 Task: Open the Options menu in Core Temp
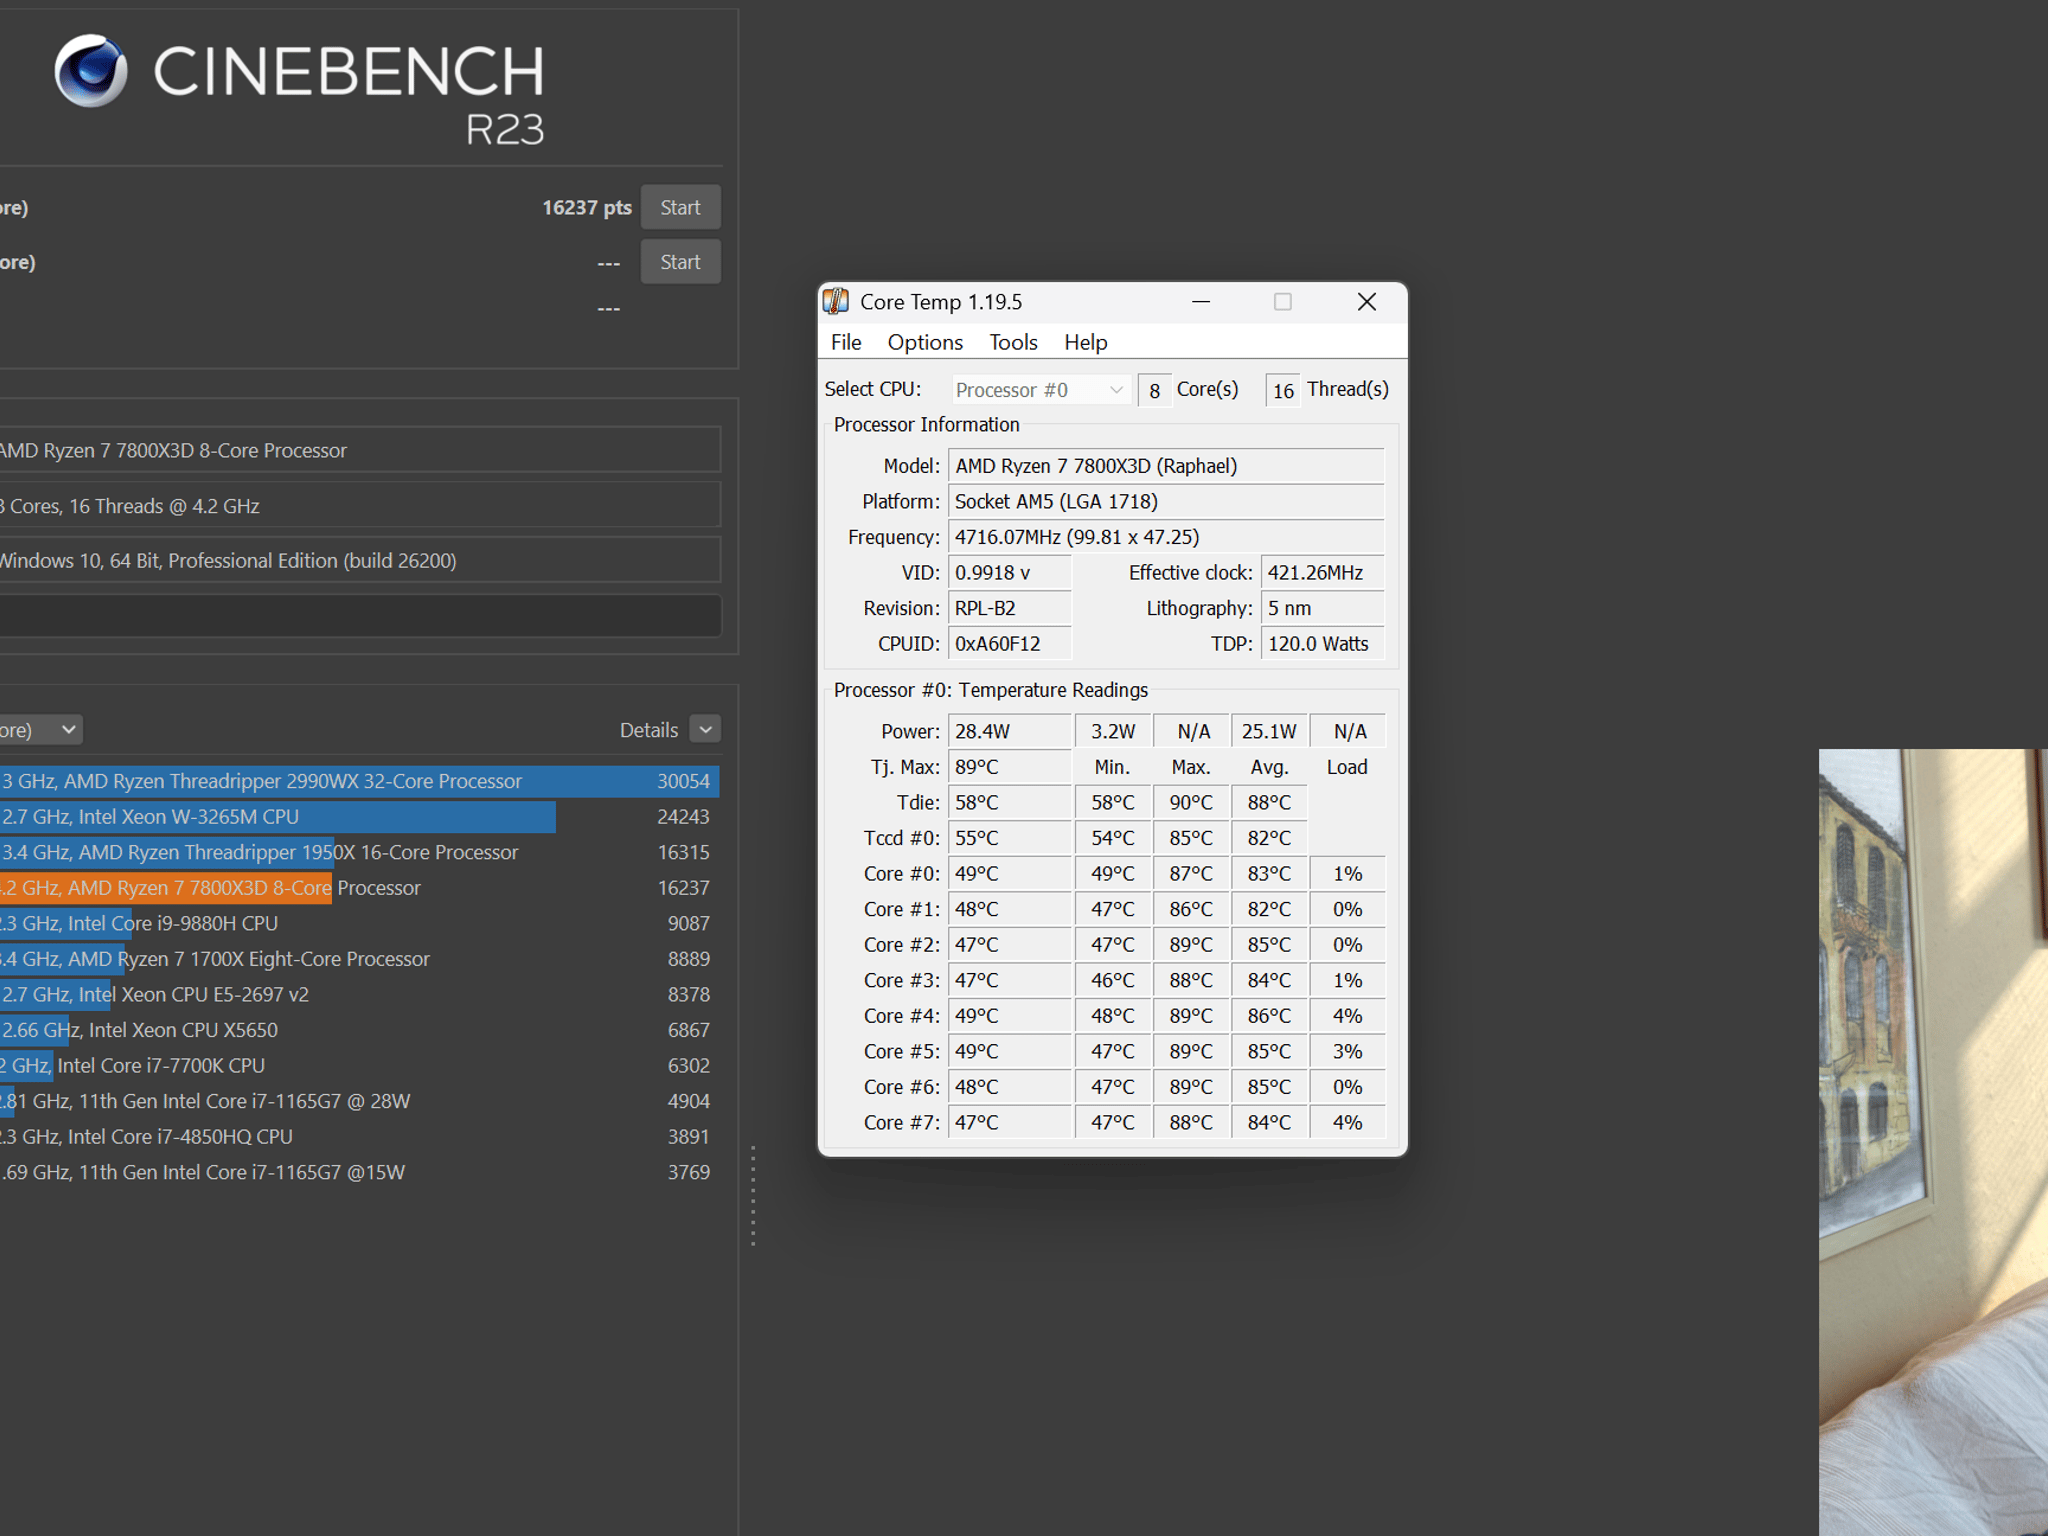pos(925,342)
